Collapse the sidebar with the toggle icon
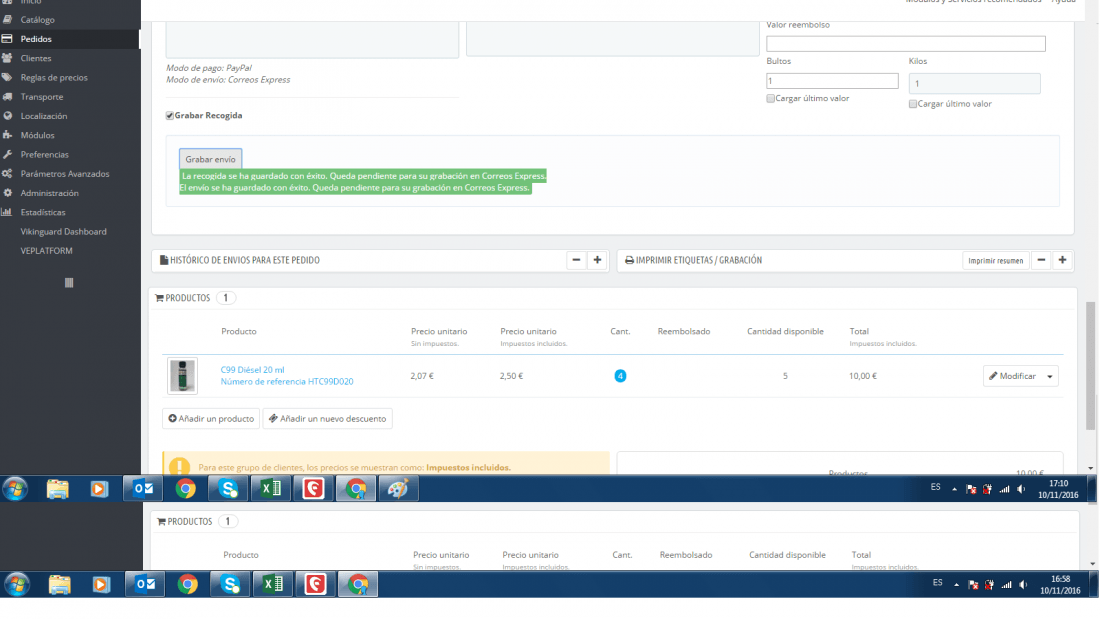The image size is (1100, 619). point(69,283)
